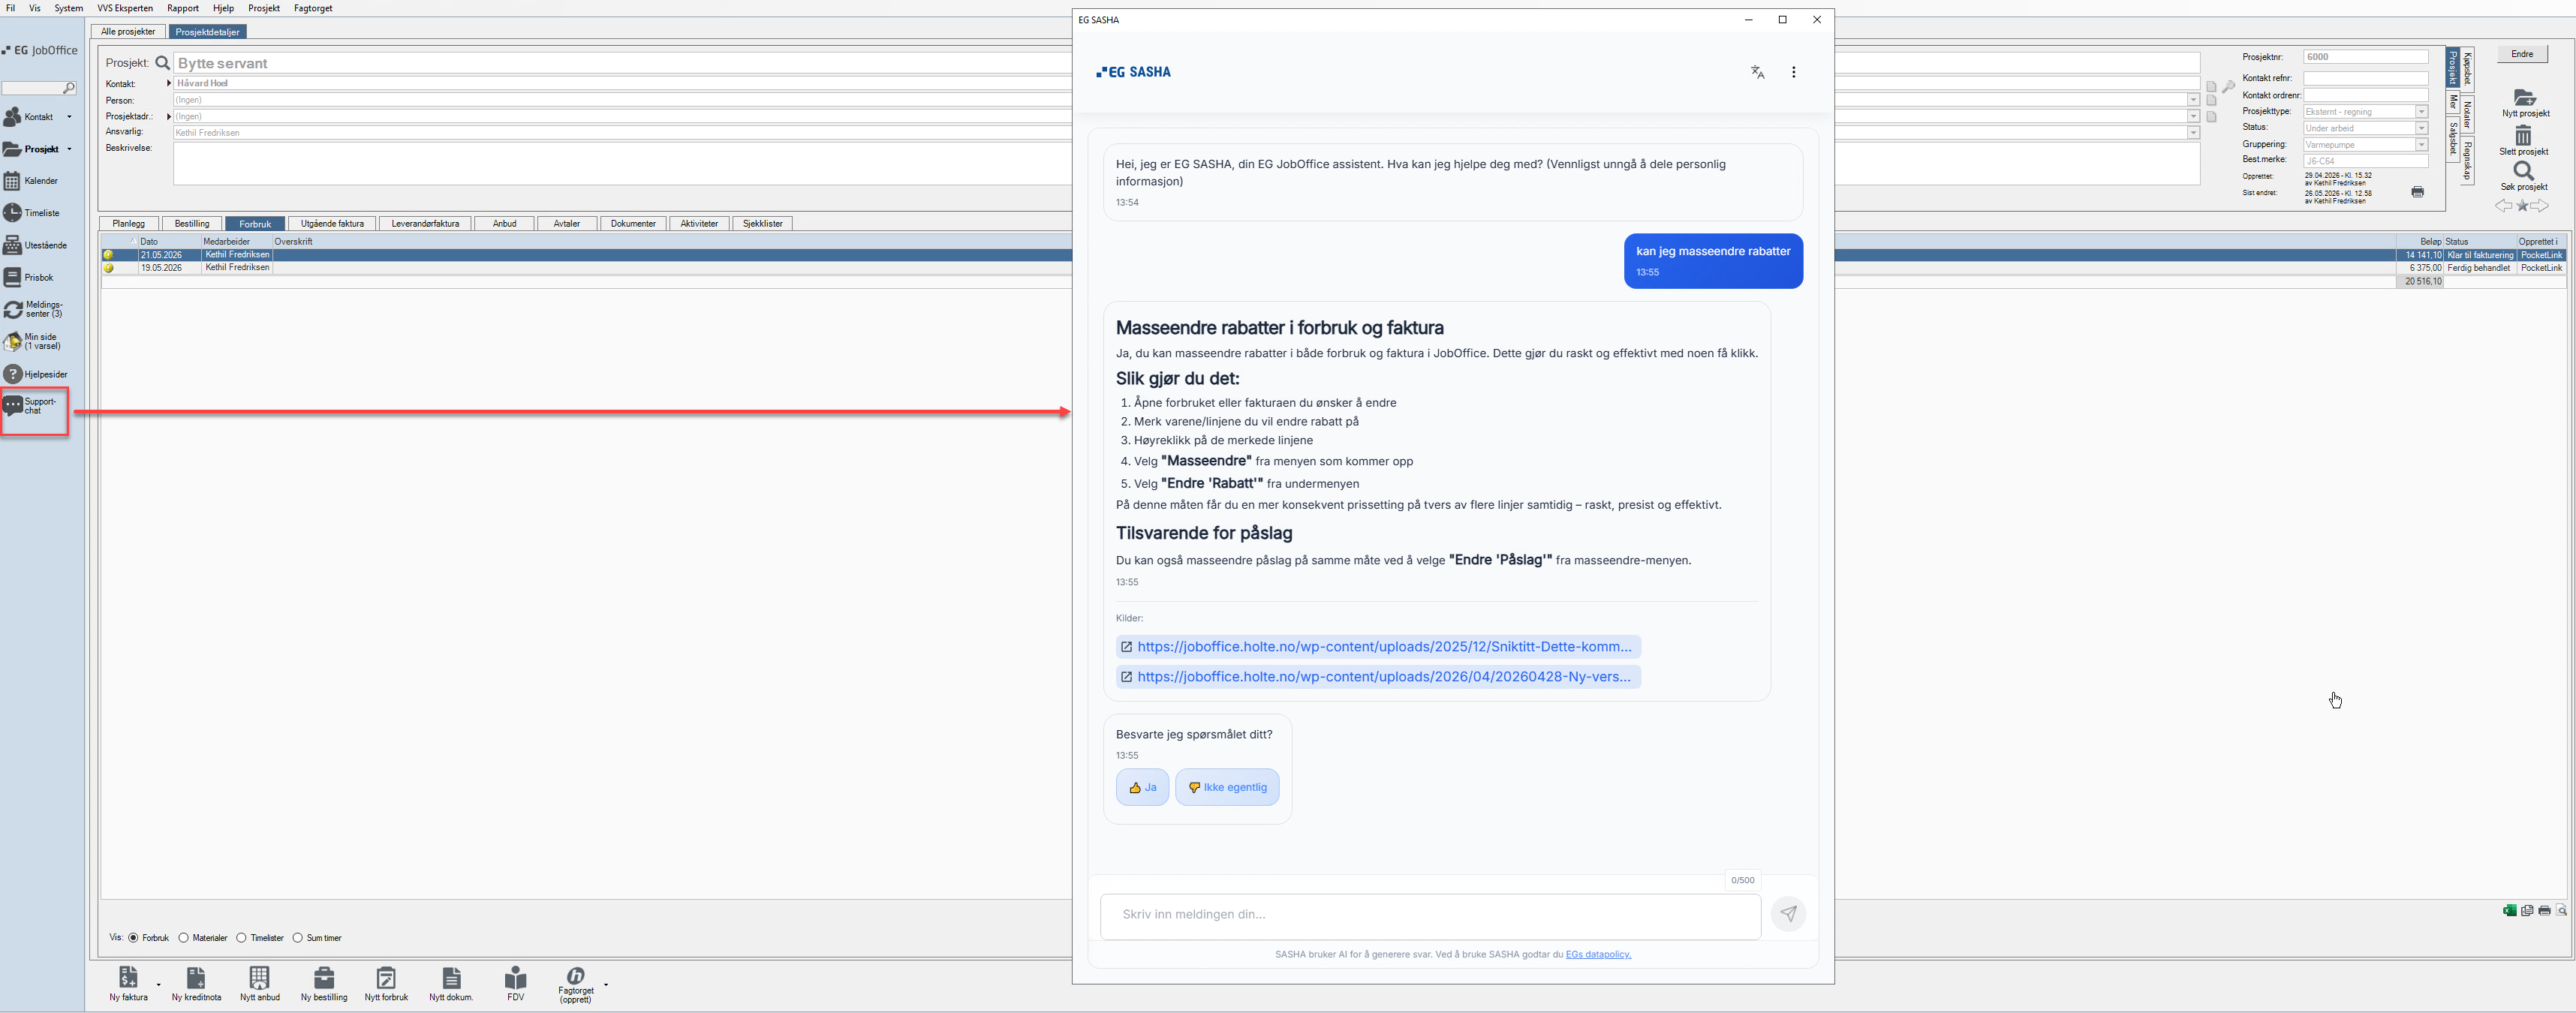The image size is (2576, 1013).
Task: Click the Fagtorget (opprett) toolbar icon
Action: pyautogui.click(x=576, y=975)
